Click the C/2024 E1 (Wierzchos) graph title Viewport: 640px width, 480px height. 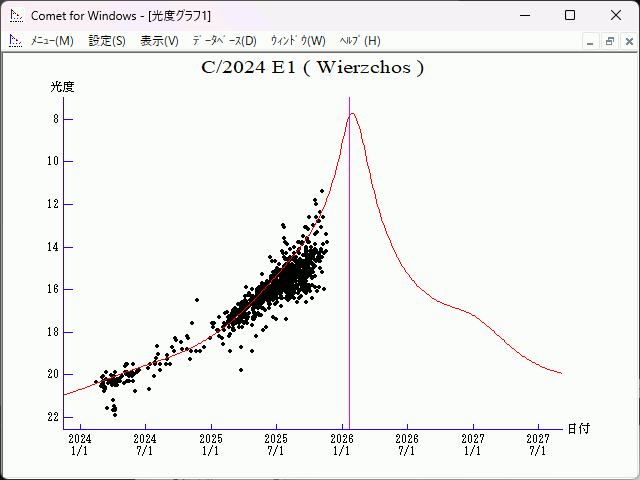tap(312, 68)
